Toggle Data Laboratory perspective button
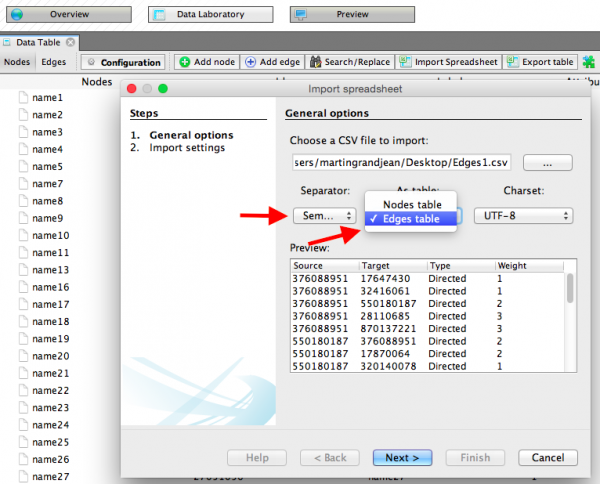Screen dimensions: 600x484 pos(210,15)
